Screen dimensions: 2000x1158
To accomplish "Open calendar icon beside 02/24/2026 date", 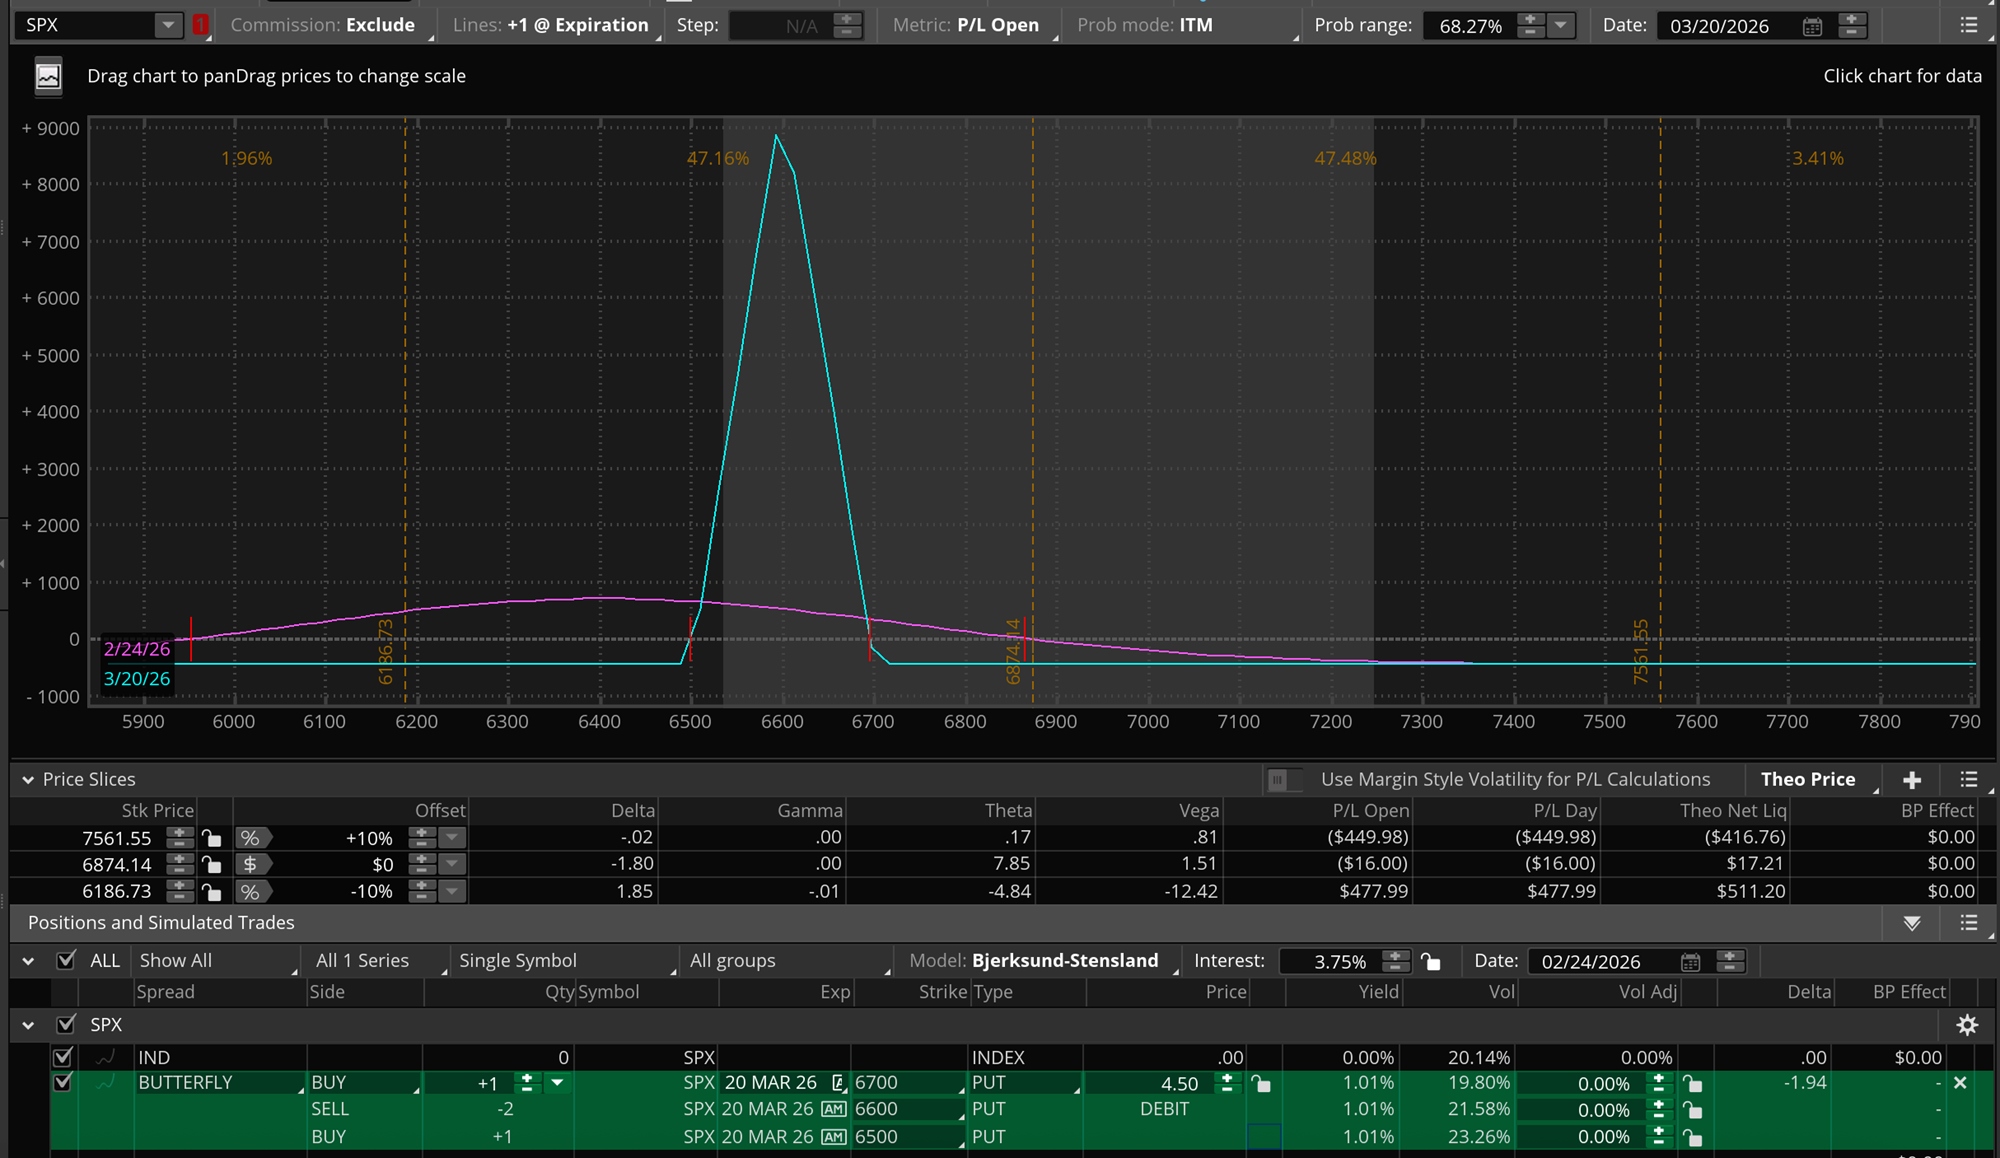I will 1690,961.
